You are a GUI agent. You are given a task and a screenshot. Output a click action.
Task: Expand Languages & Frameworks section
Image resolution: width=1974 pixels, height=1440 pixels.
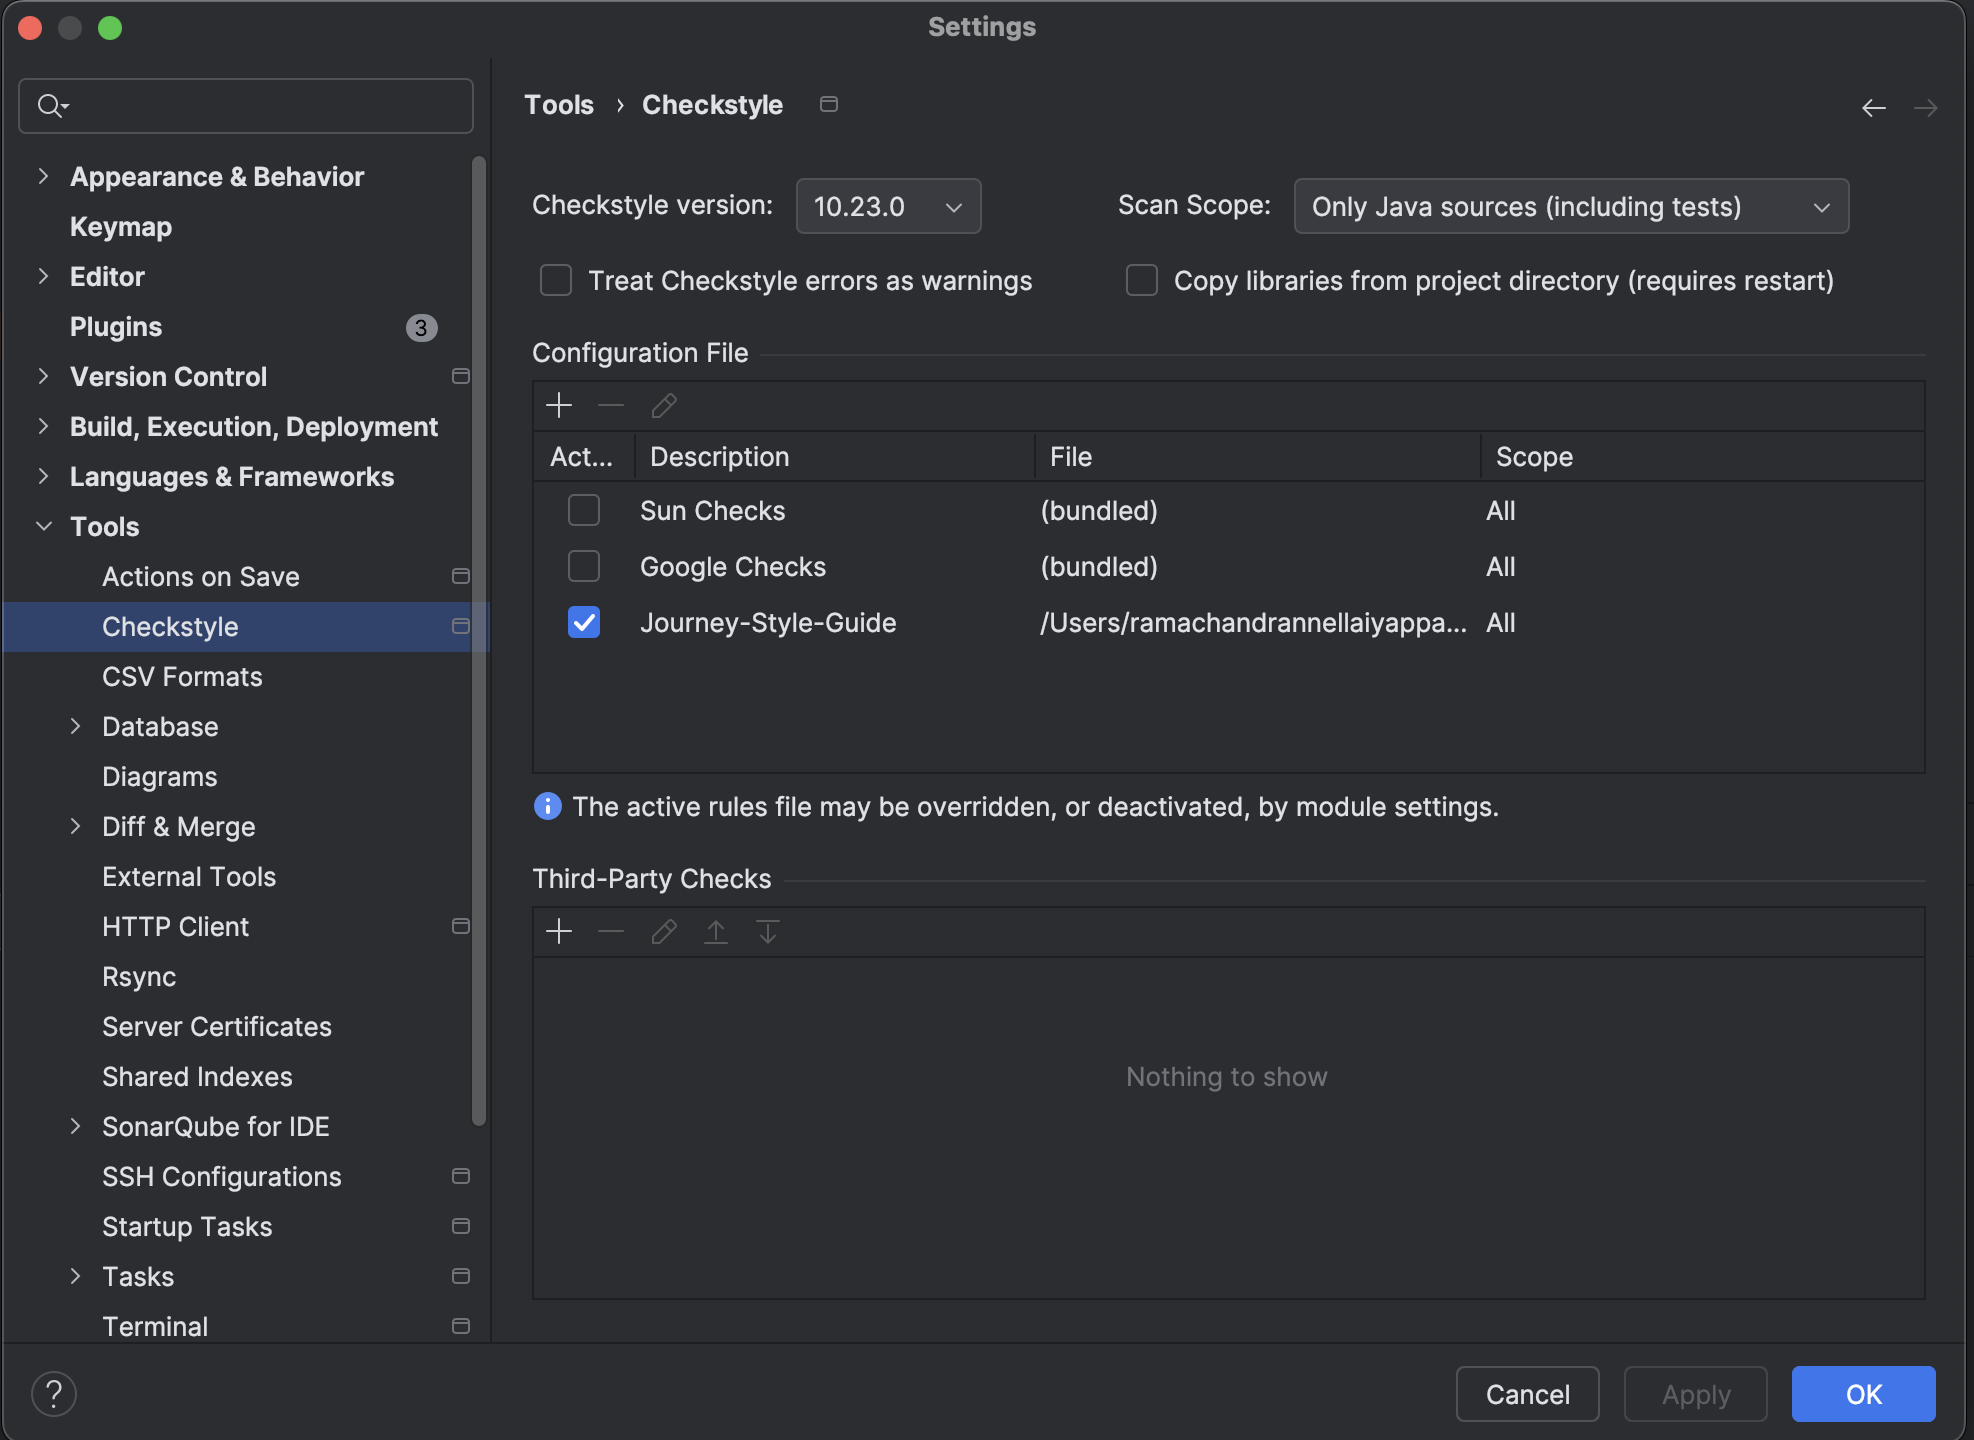[x=43, y=476]
